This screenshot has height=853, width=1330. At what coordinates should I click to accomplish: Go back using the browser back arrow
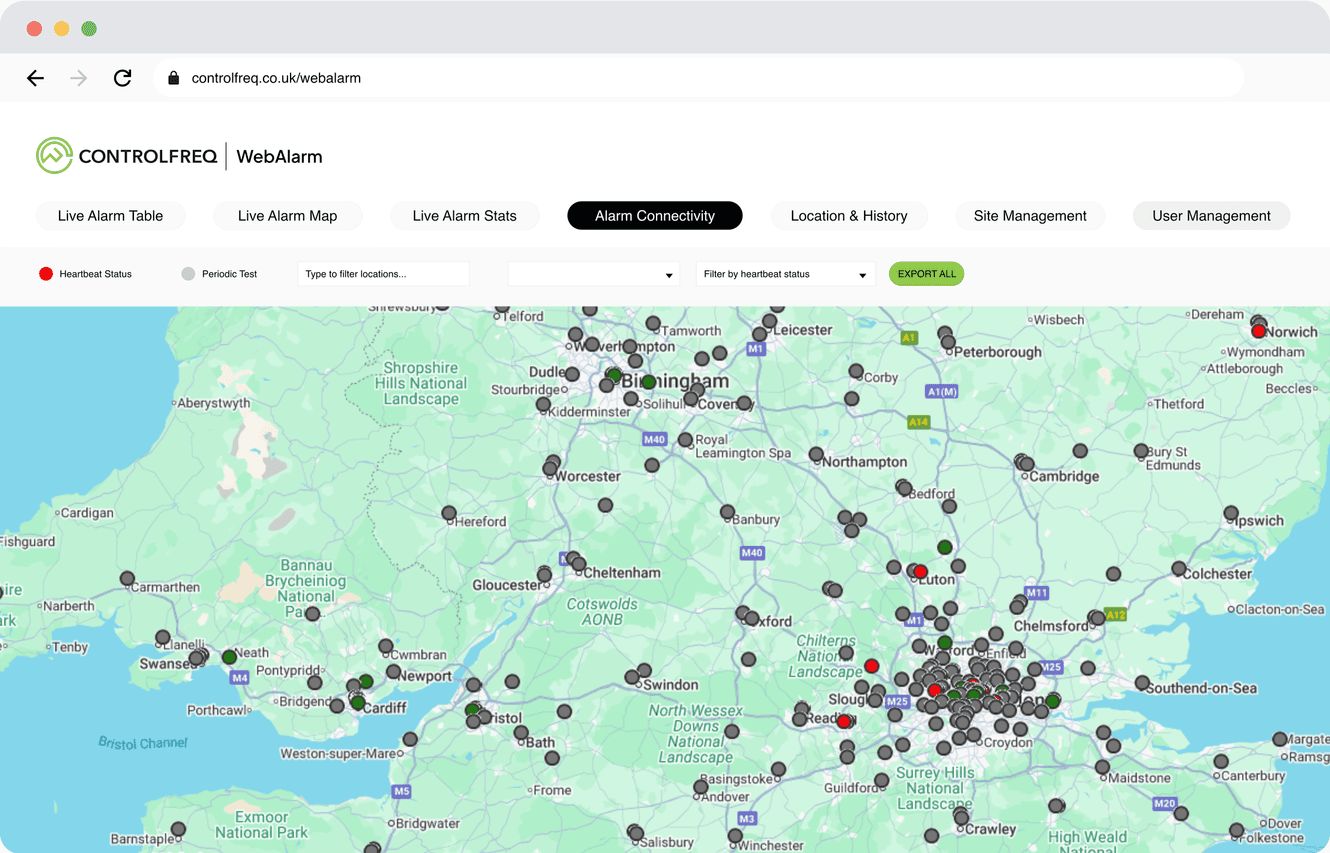click(x=36, y=78)
